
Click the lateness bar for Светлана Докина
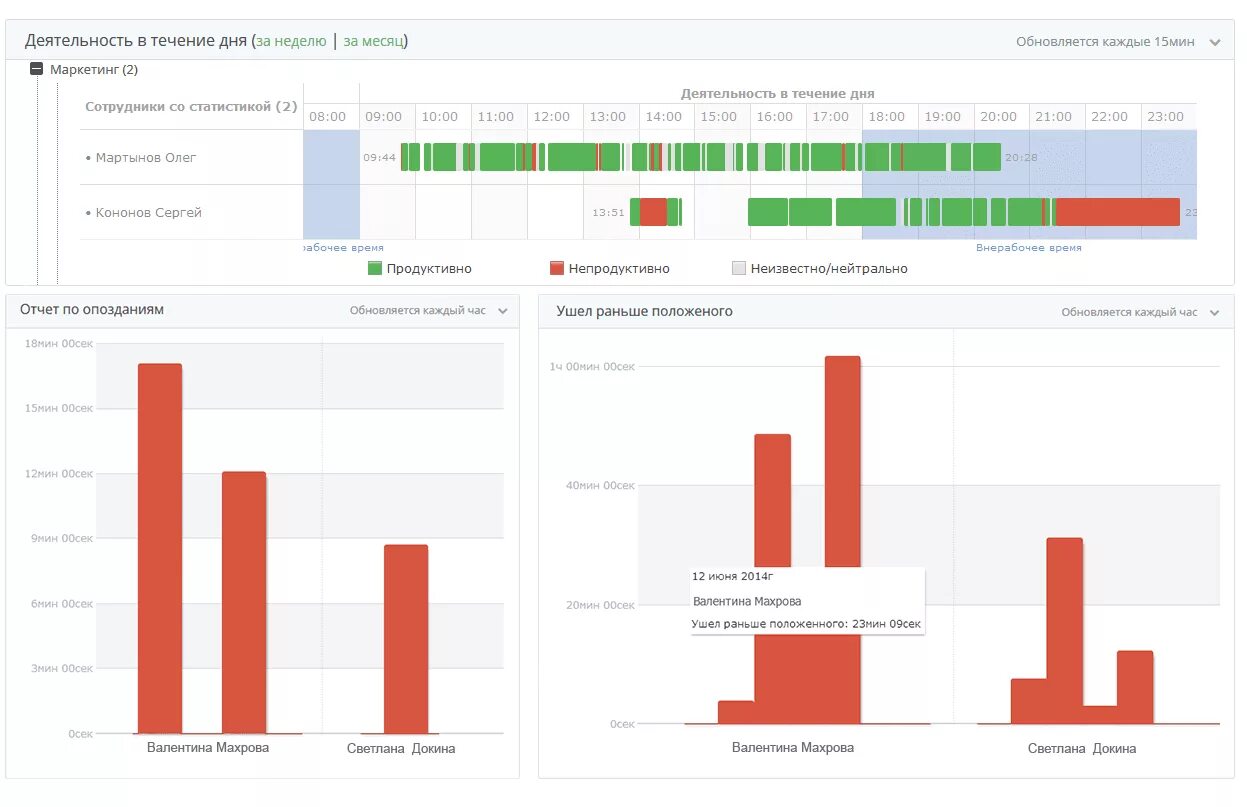[x=406, y=639]
